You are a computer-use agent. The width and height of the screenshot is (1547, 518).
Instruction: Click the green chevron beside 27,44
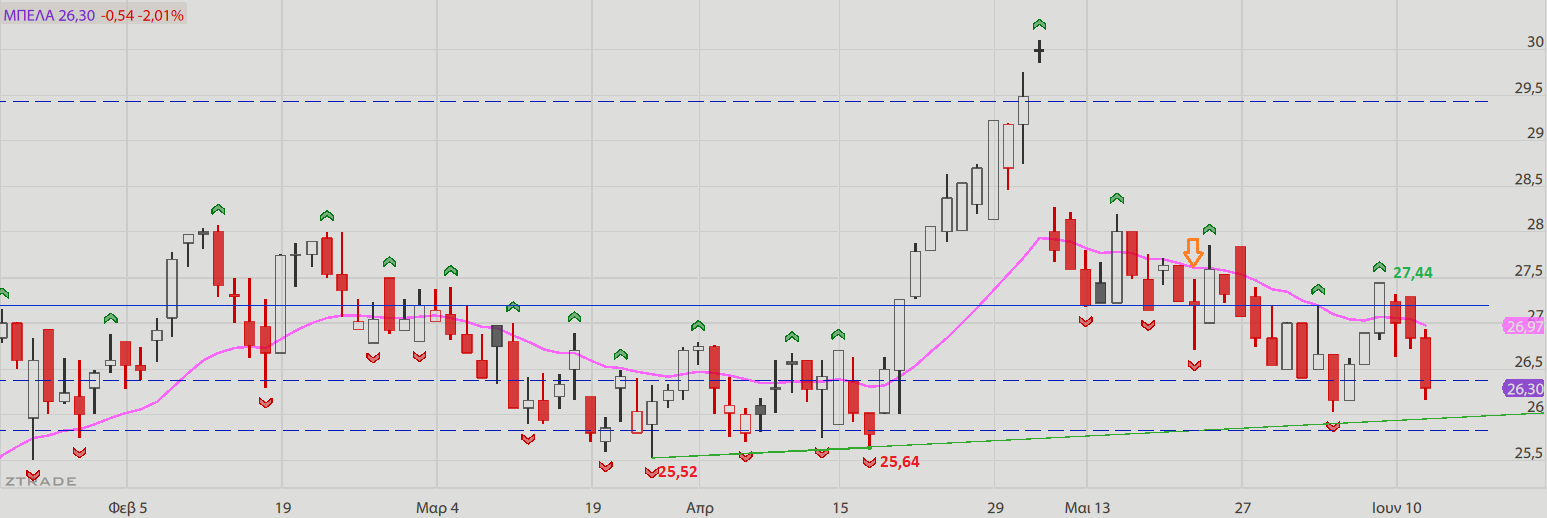(1379, 268)
